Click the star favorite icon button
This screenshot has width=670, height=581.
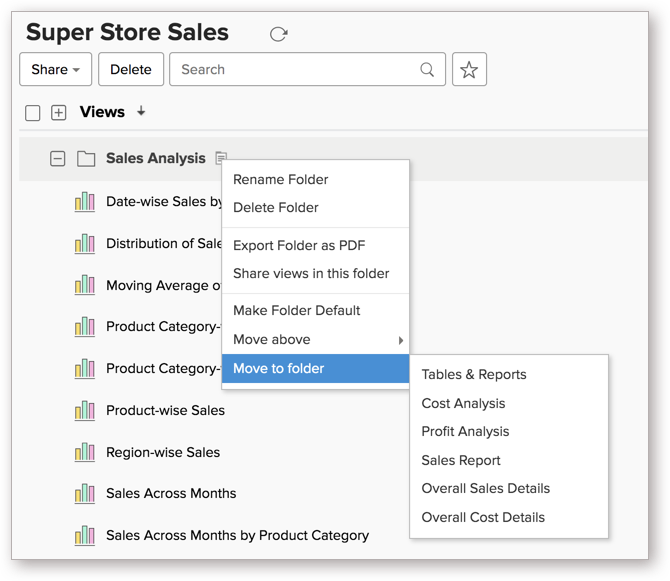[x=469, y=70]
